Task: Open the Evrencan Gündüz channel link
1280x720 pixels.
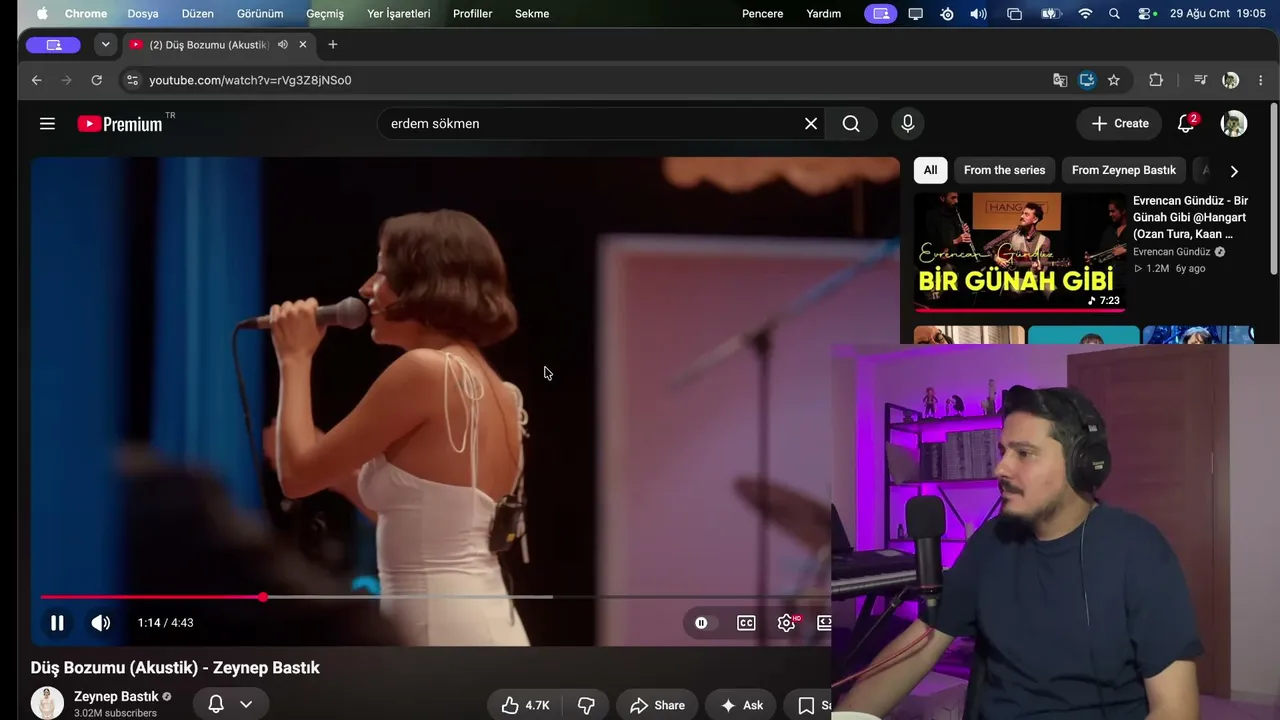Action: click(1172, 252)
